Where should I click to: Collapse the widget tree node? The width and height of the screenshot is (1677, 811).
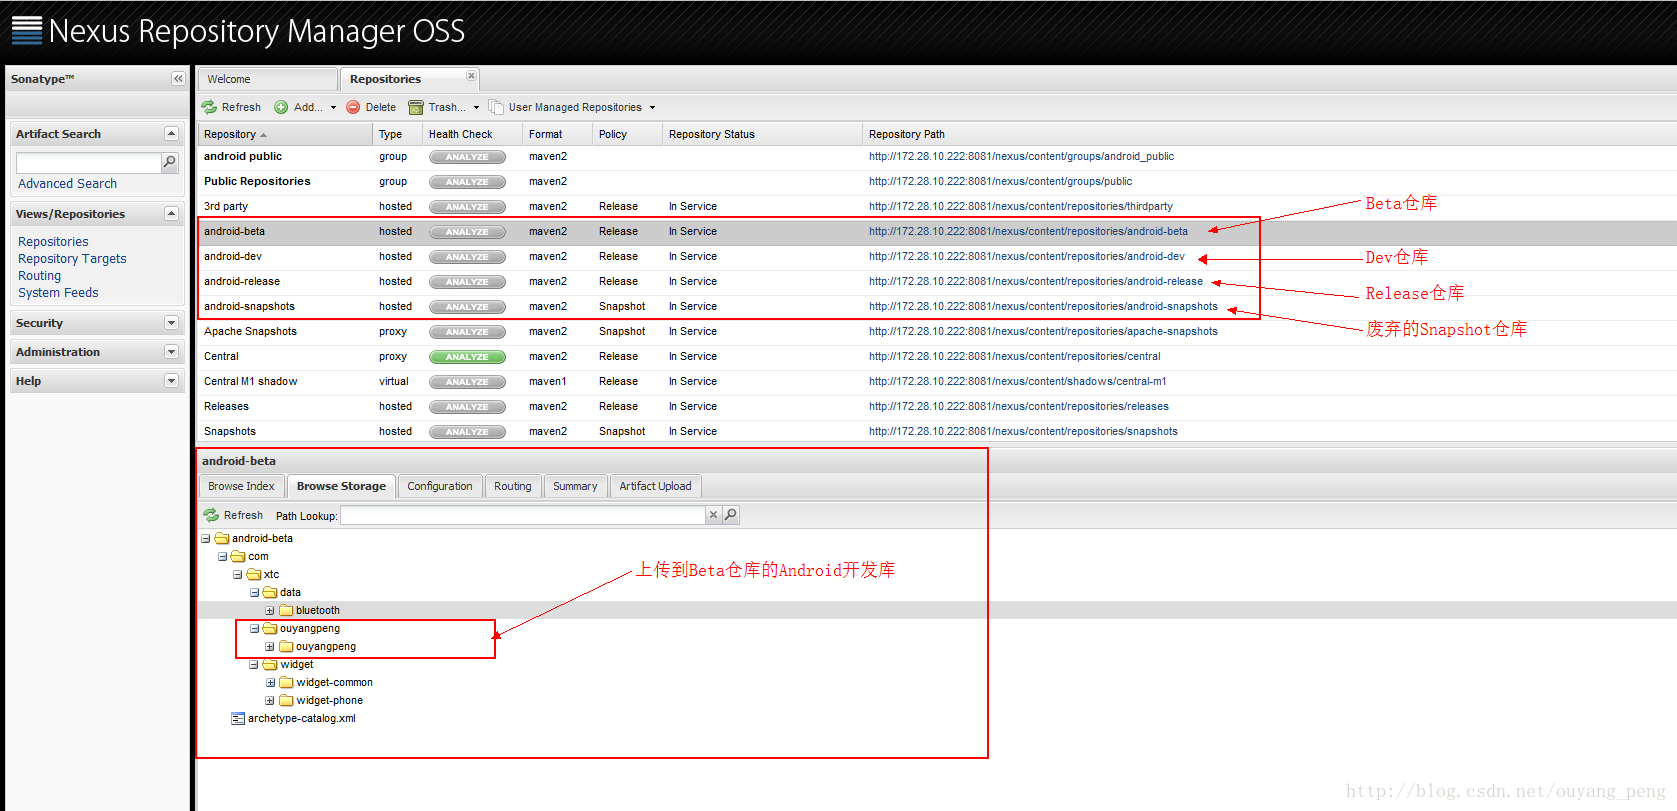click(254, 664)
